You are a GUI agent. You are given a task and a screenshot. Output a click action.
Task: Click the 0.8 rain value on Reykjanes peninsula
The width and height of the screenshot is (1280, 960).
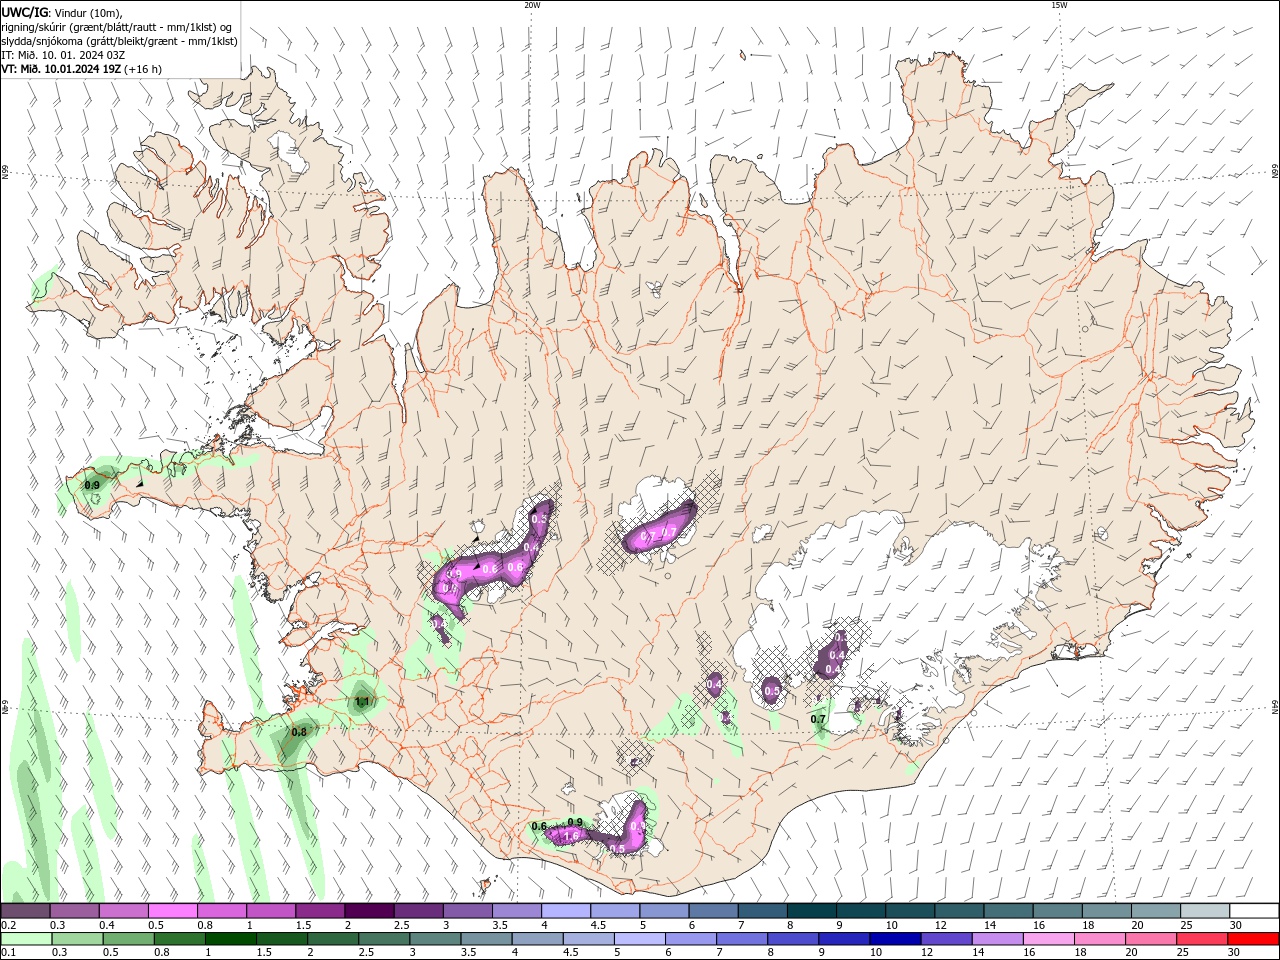coord(298,732)
